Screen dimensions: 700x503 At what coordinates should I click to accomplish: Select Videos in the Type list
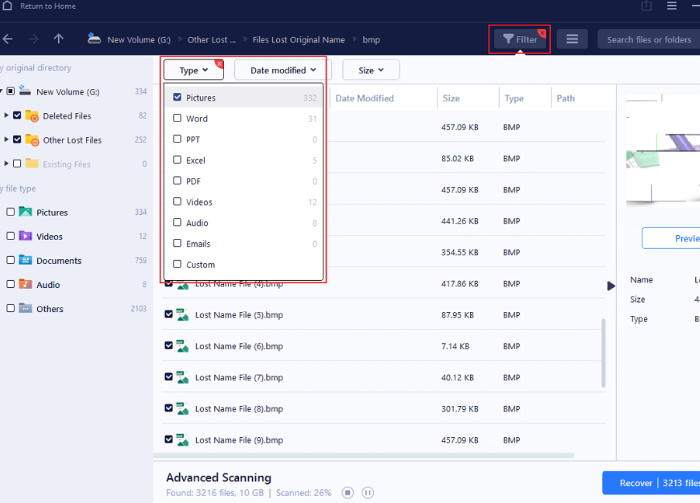178,202
